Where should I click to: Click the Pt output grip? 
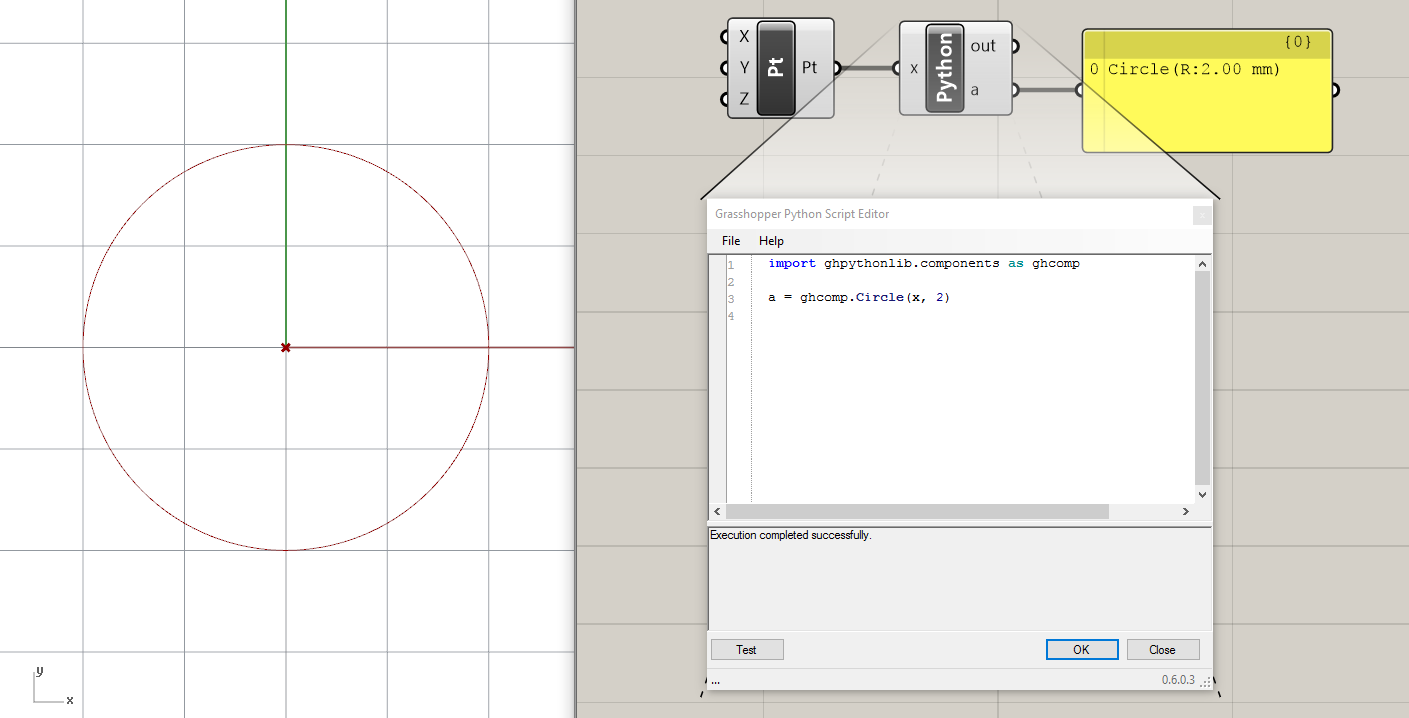click(x=838, y=67)
